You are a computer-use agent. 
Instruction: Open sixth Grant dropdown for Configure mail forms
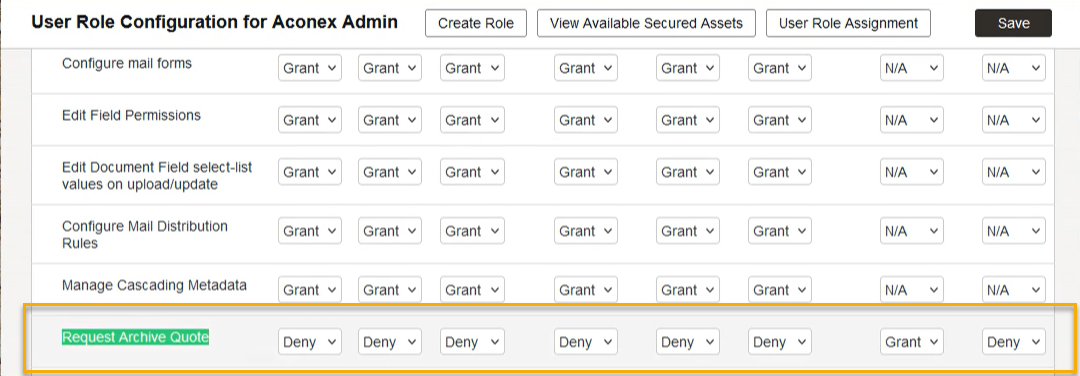click(x=780, y=68)
